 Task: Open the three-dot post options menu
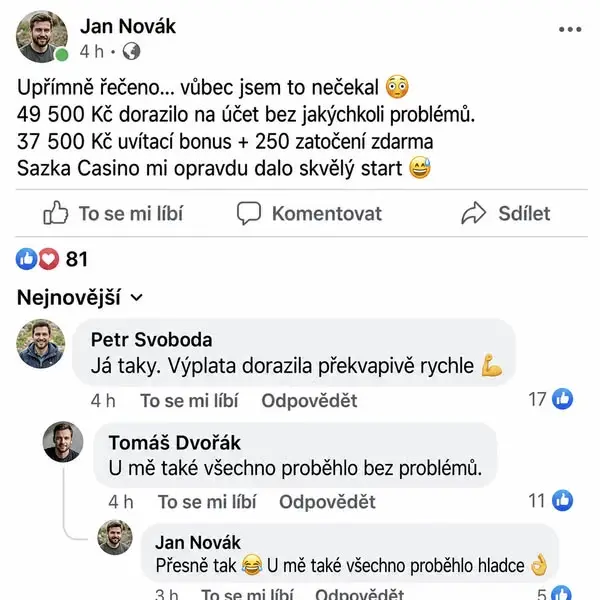570,29
